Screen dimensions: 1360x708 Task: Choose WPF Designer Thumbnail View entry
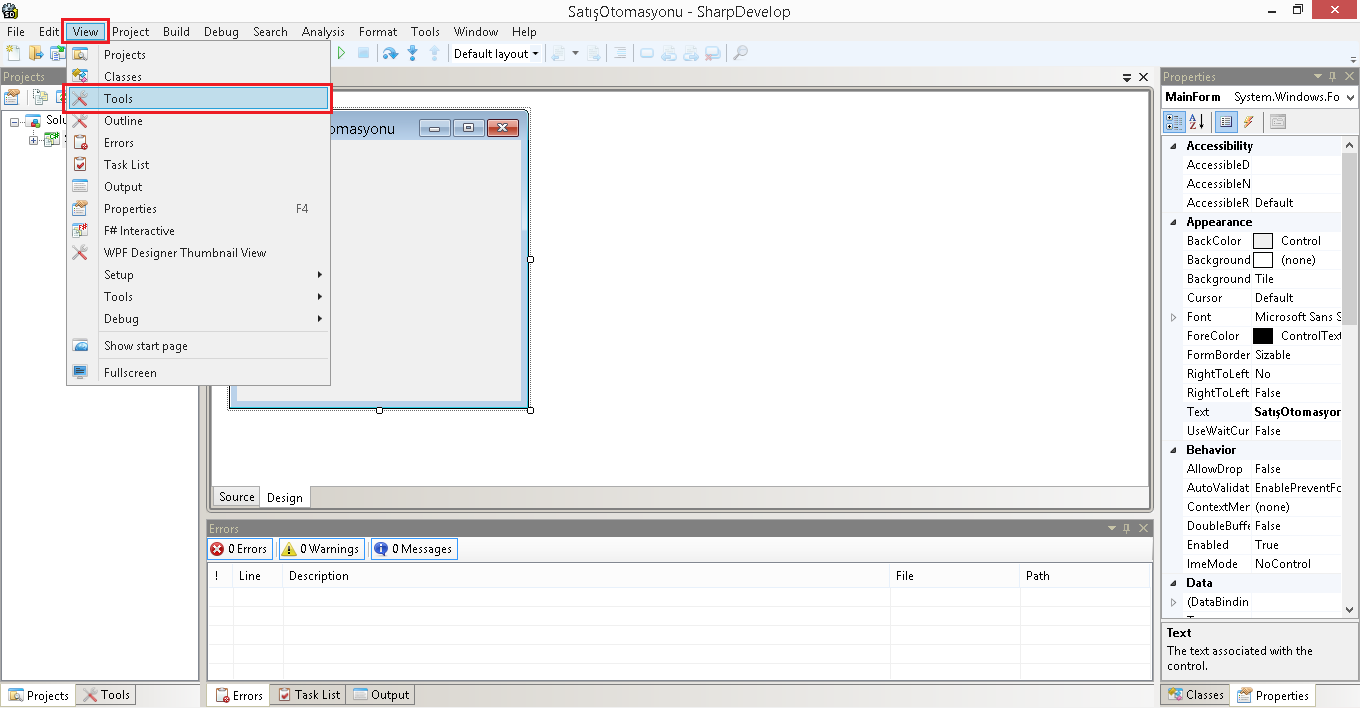(x=199, y=253)
